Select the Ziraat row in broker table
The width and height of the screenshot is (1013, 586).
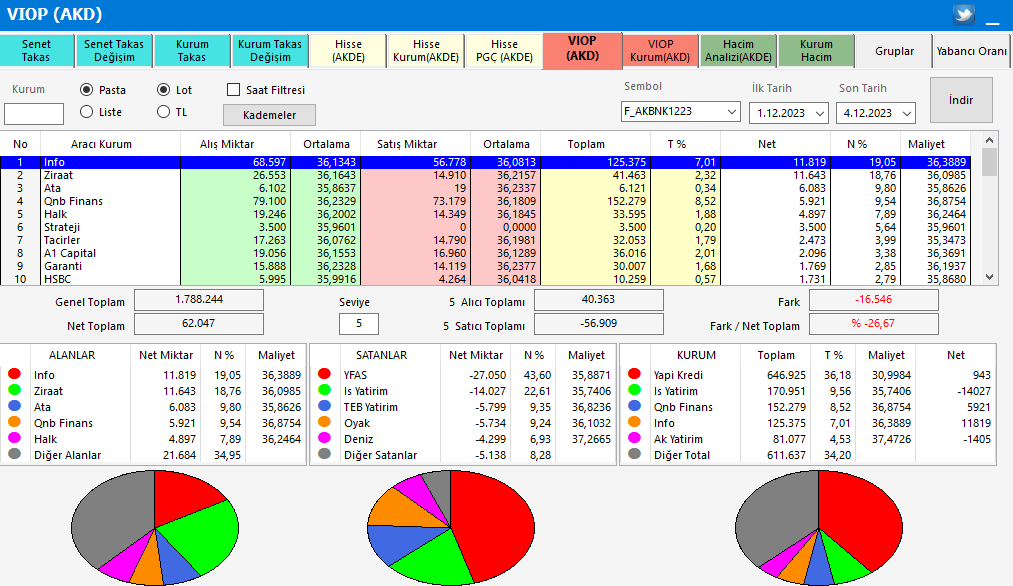[x=485, y=175]
